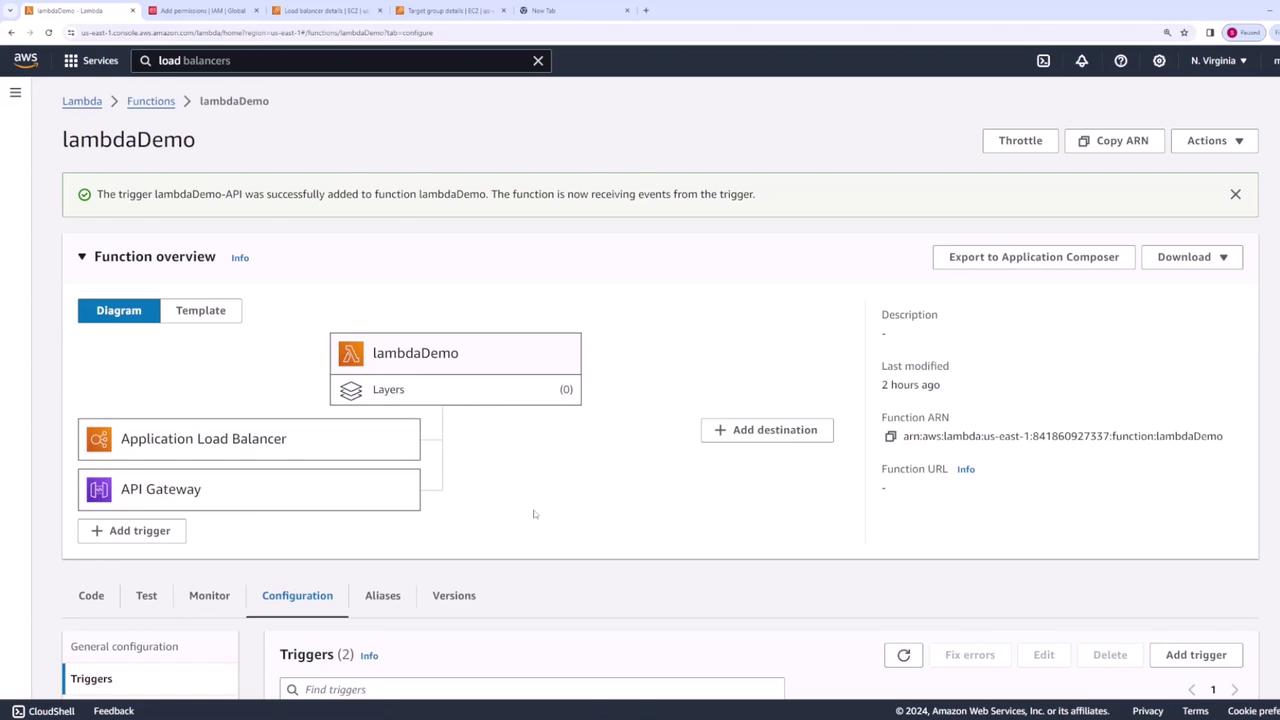Switch to the Aliases tab
1280x720 pixels.
click(x=383, y=596)
